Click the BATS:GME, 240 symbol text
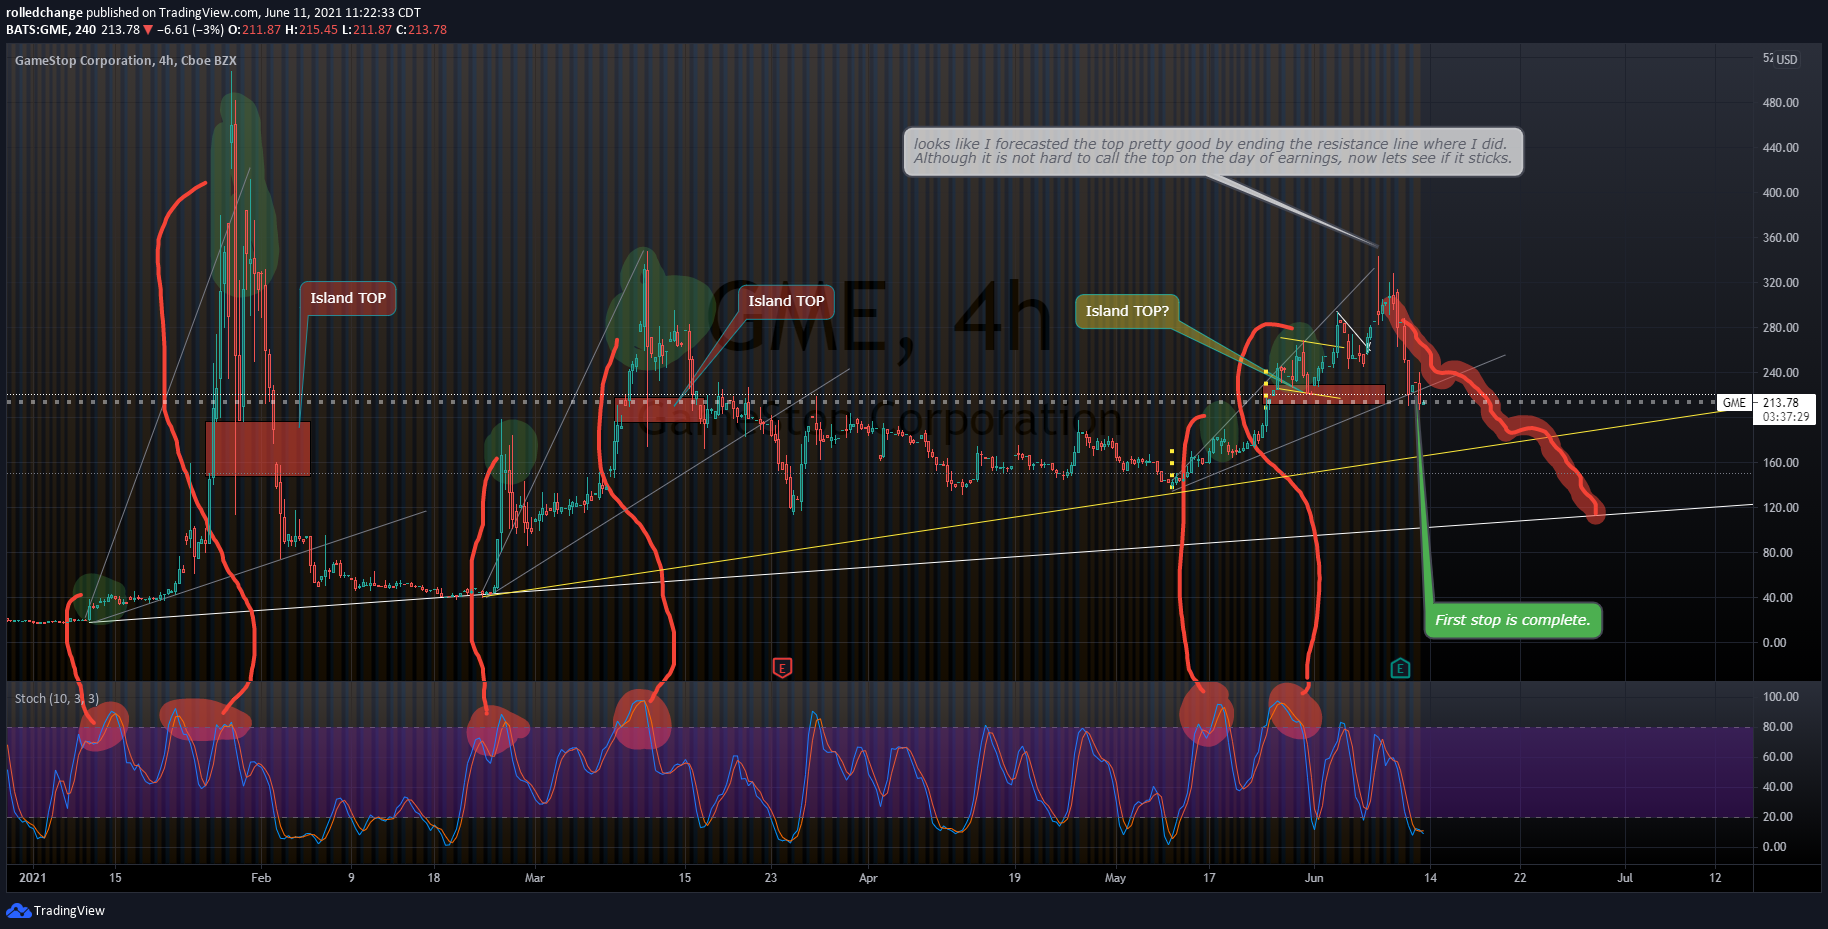Screen dimensions: 1828x929 click(x=51, y=30)
